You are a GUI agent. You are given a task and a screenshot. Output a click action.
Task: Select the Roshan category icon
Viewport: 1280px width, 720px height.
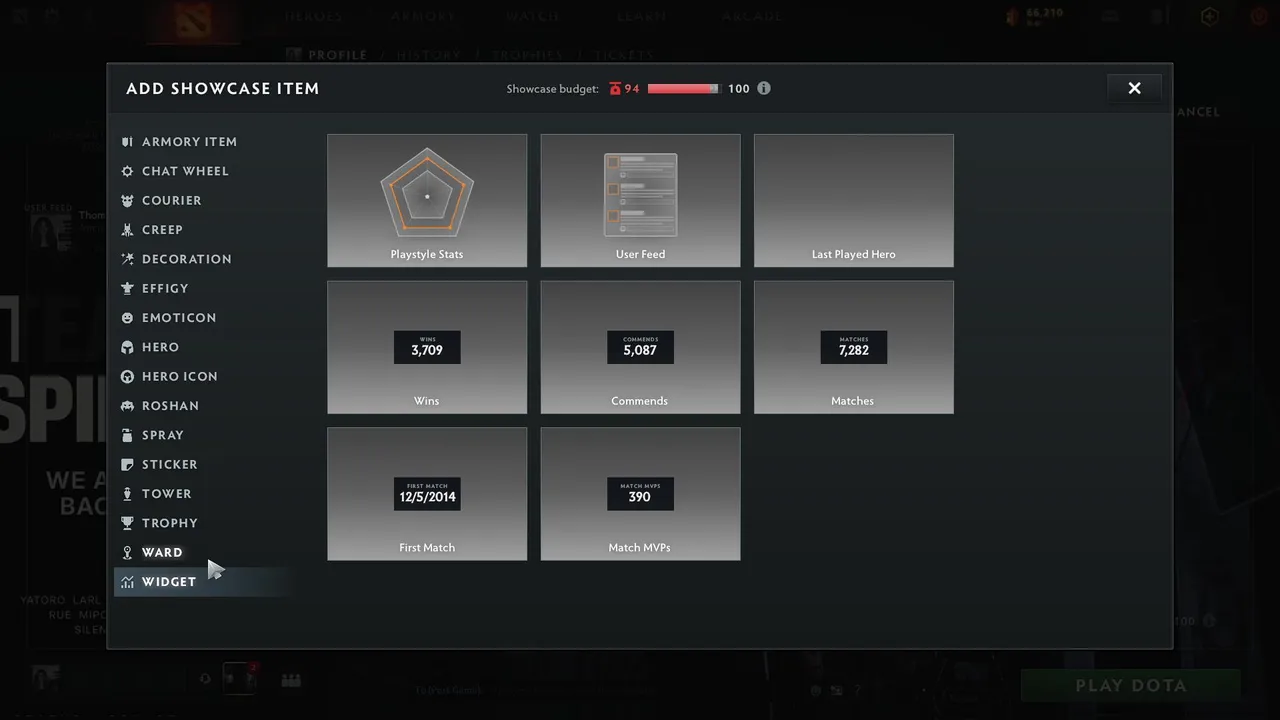point(127,406)
